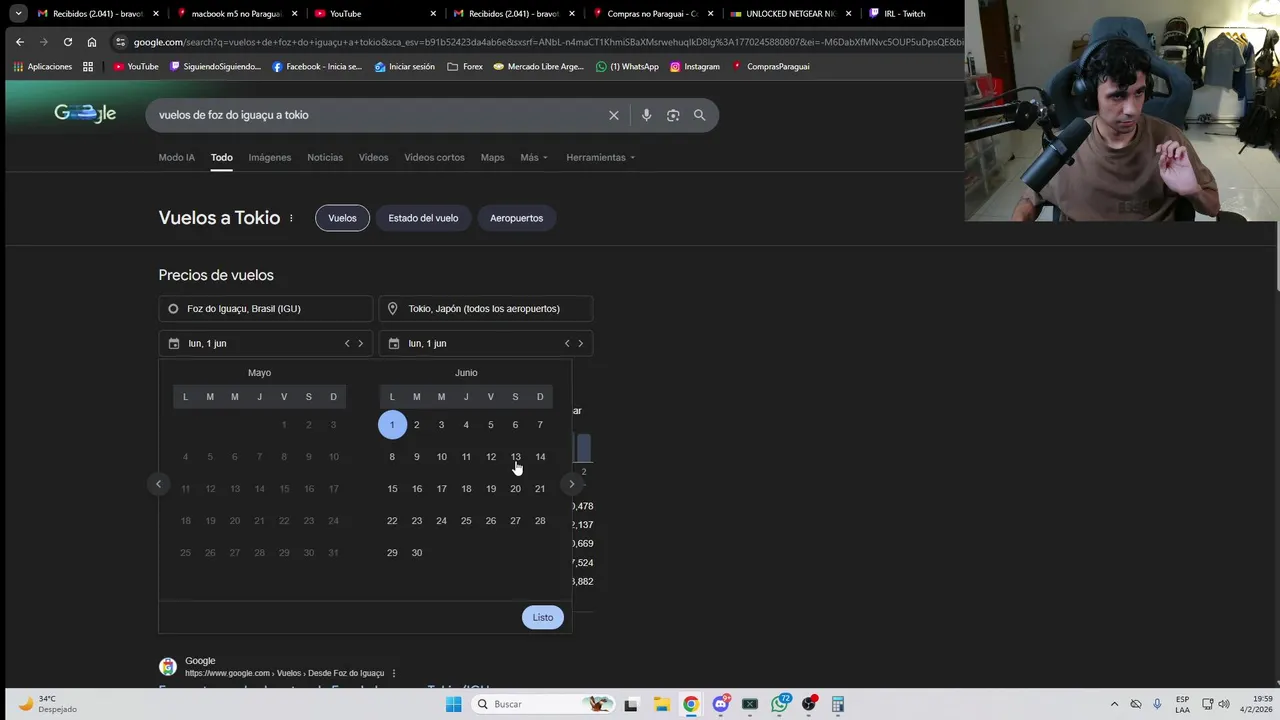Image resolution: width=1280 pixels, height=720 pixels.
Task: Show previous month in calendar picker
Action: click(x=158, y=484)
